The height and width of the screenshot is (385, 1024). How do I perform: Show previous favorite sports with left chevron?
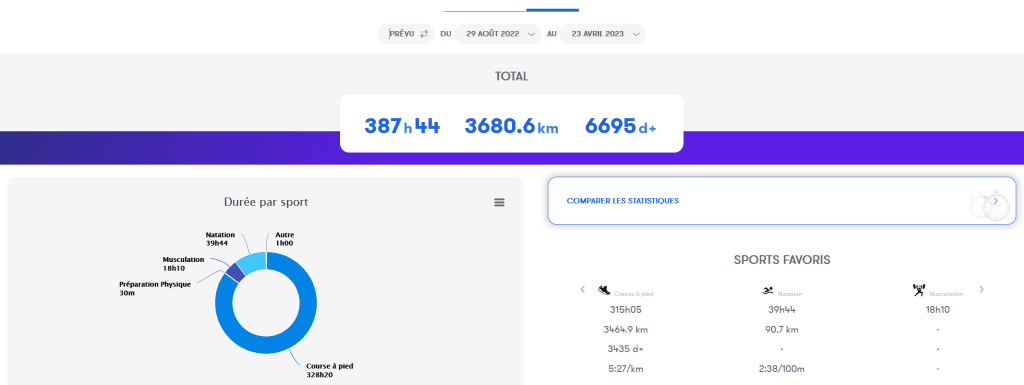point(583,289)
